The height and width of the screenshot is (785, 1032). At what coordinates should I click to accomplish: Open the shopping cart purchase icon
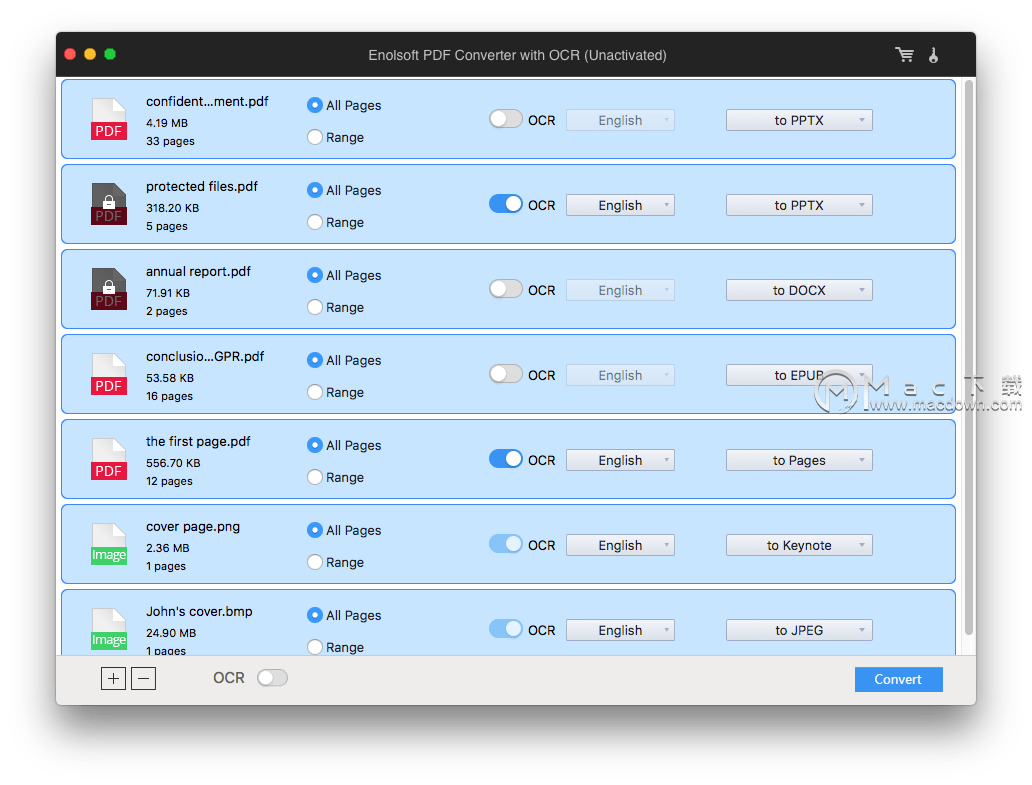[904, 55]
